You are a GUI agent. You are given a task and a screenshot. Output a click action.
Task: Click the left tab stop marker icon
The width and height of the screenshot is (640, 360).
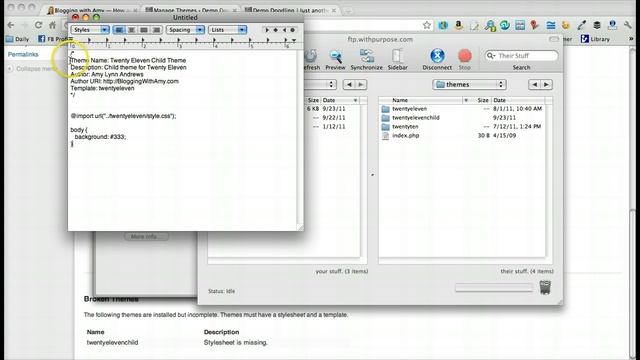tap(267, 30)
